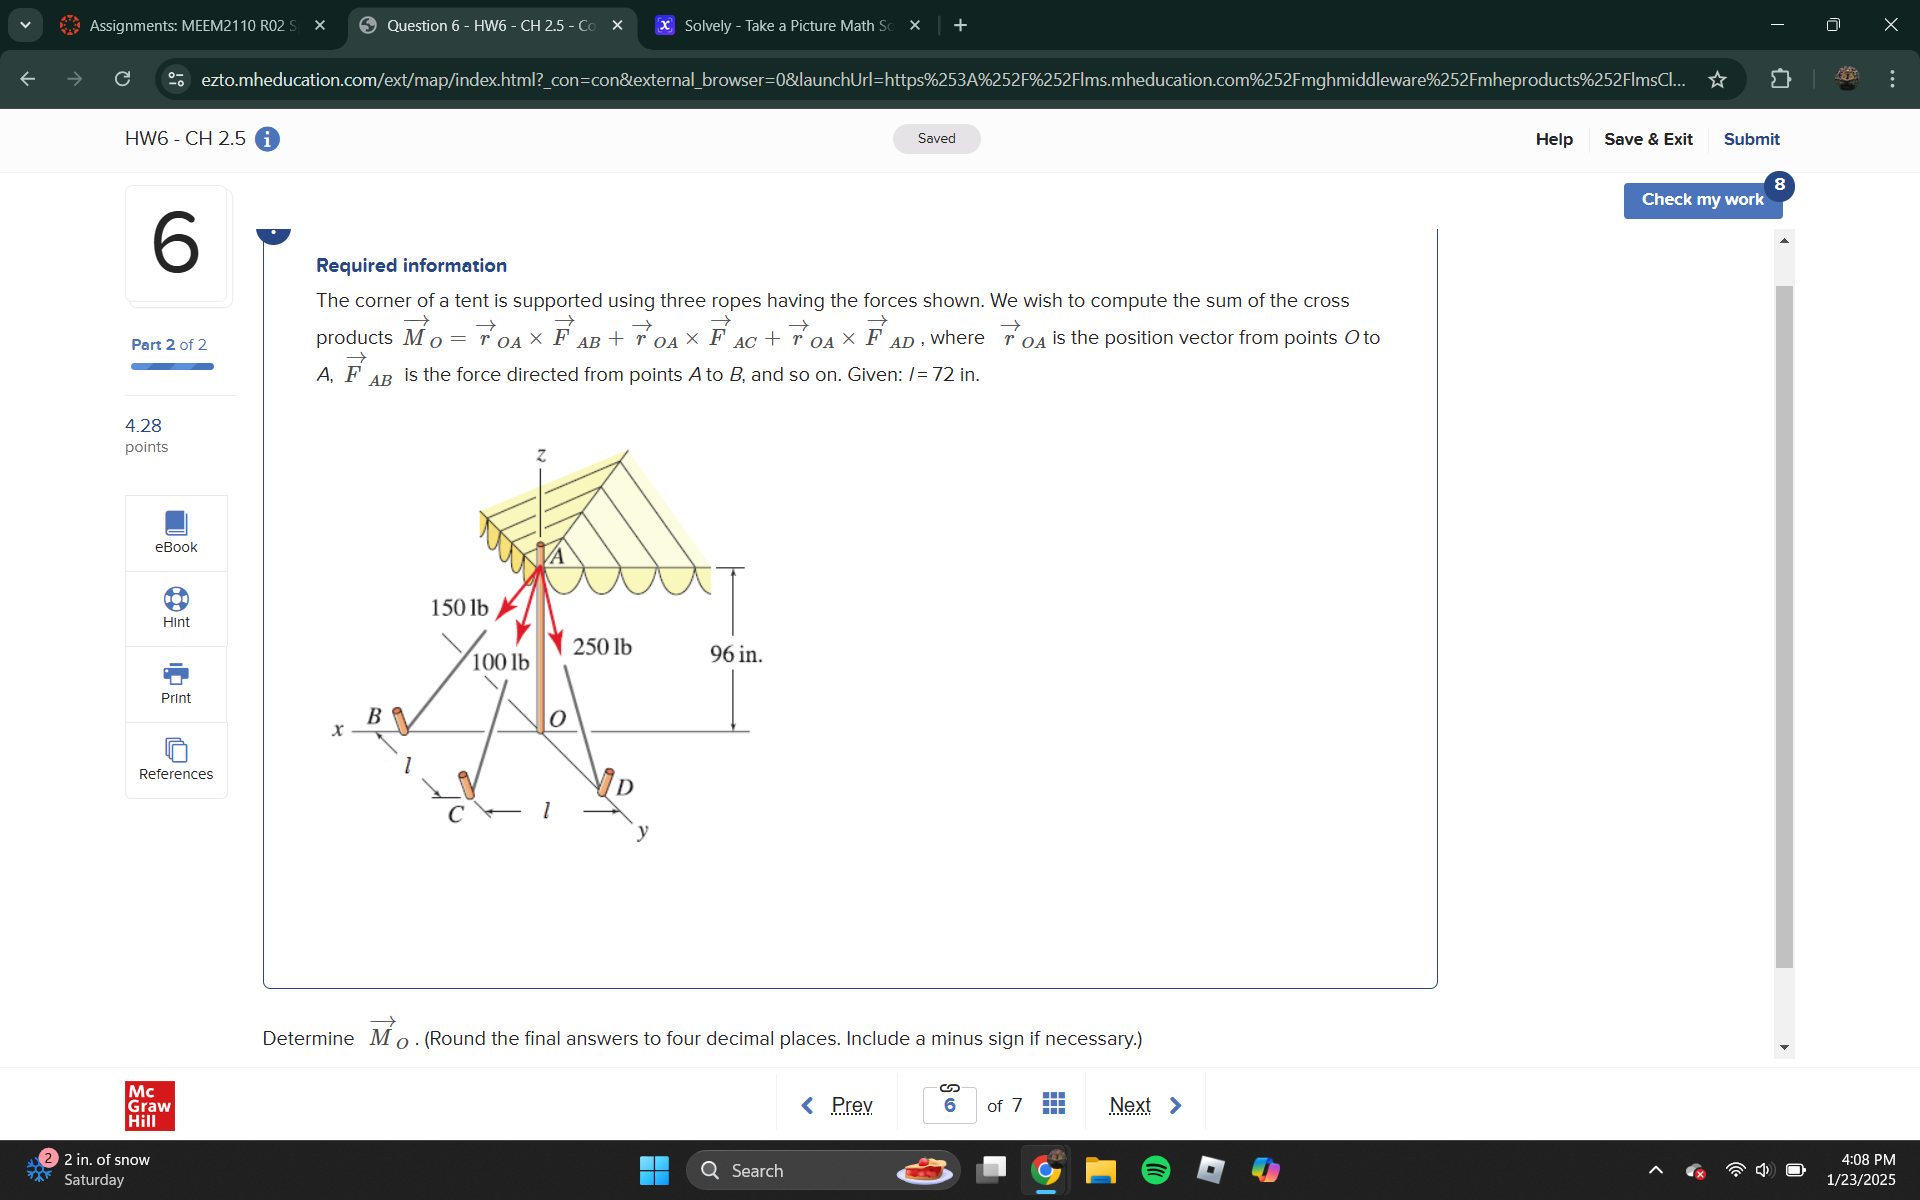Click the Check my work button
Viewport: 1920px width, 1200px height.
coord(1703,198)
